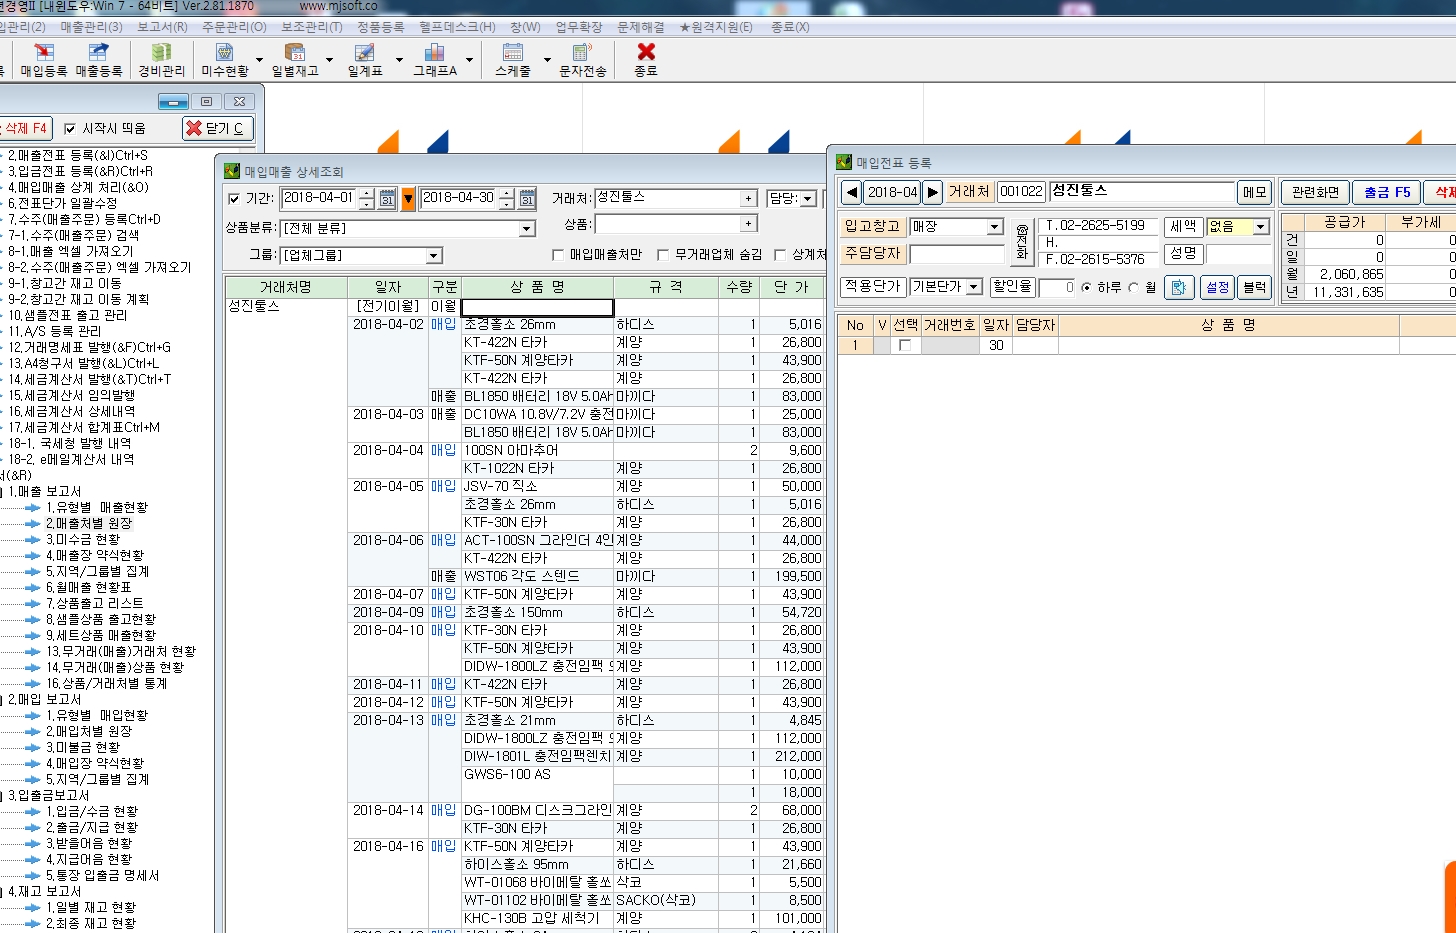This screenshot has height=933, width=1456.
Task: Click the 매입매출 상세조회 window title icon
Action: 232,171
